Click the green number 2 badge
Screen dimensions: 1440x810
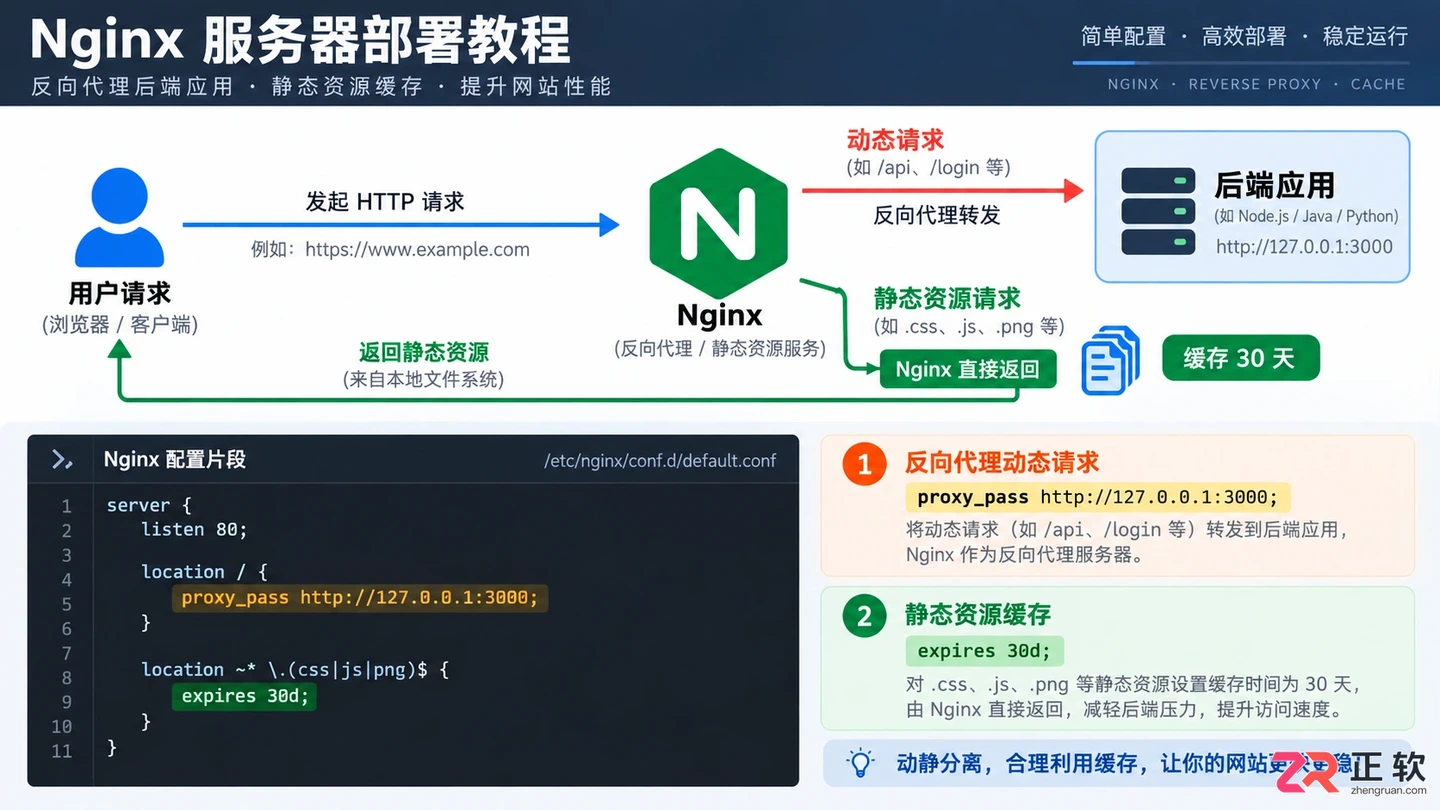[864, 616]
